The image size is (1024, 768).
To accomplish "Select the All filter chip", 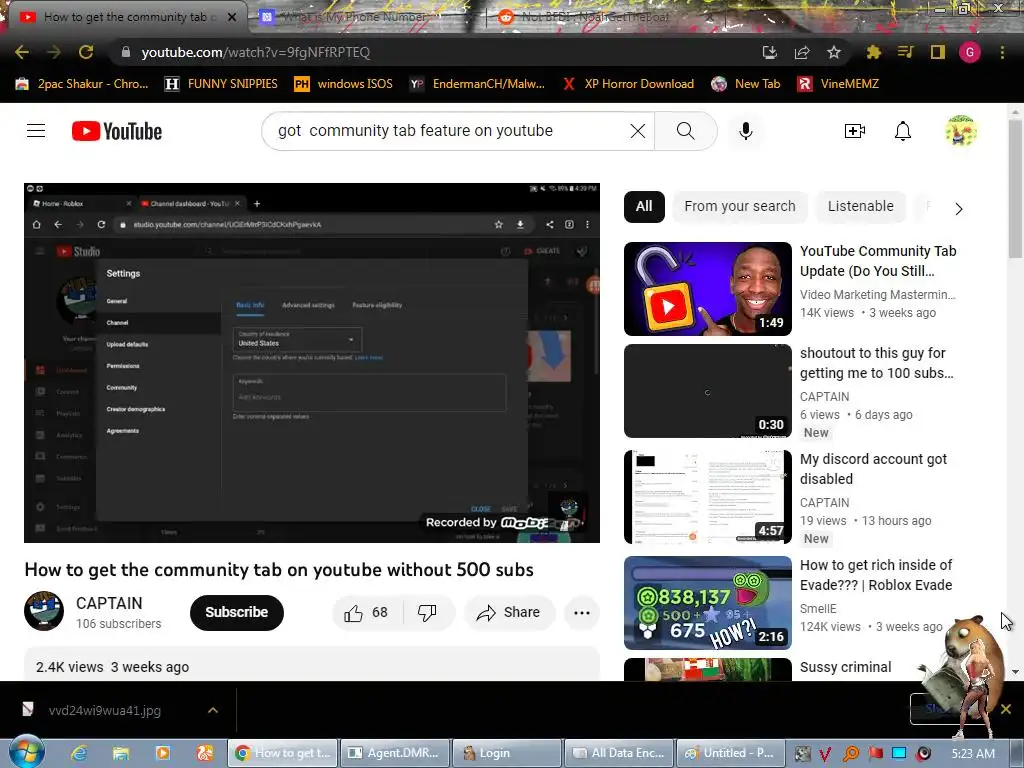I will (644, 206).
